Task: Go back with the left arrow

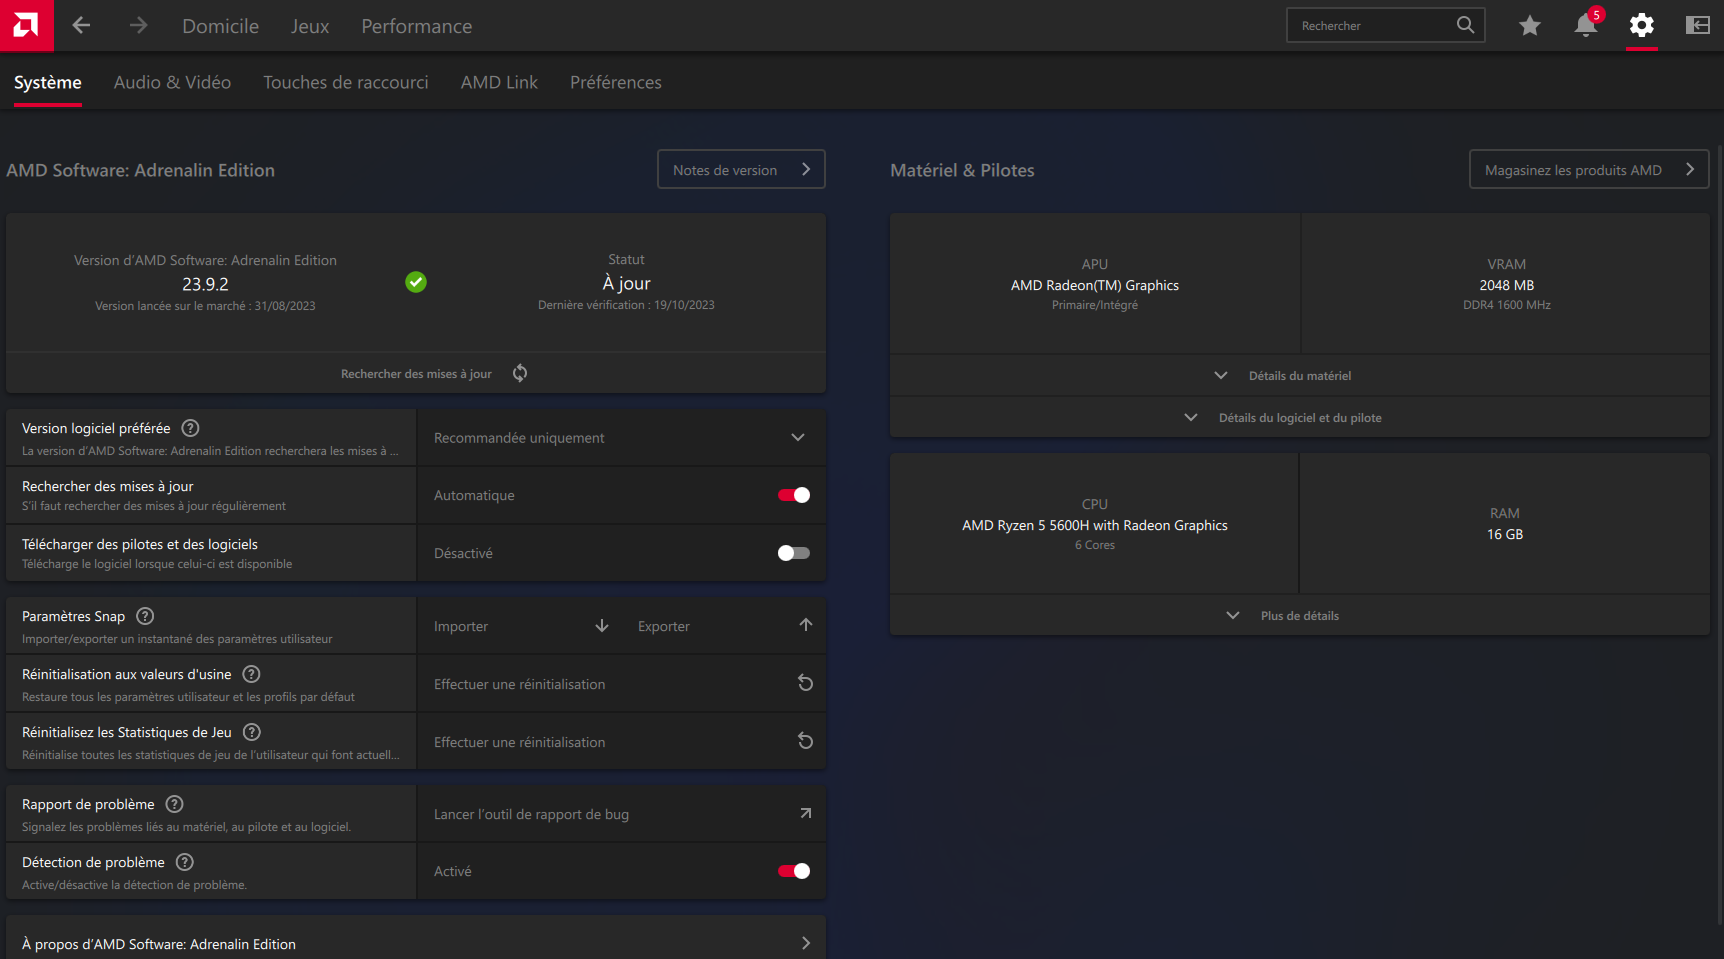Action: click(82, 25)
